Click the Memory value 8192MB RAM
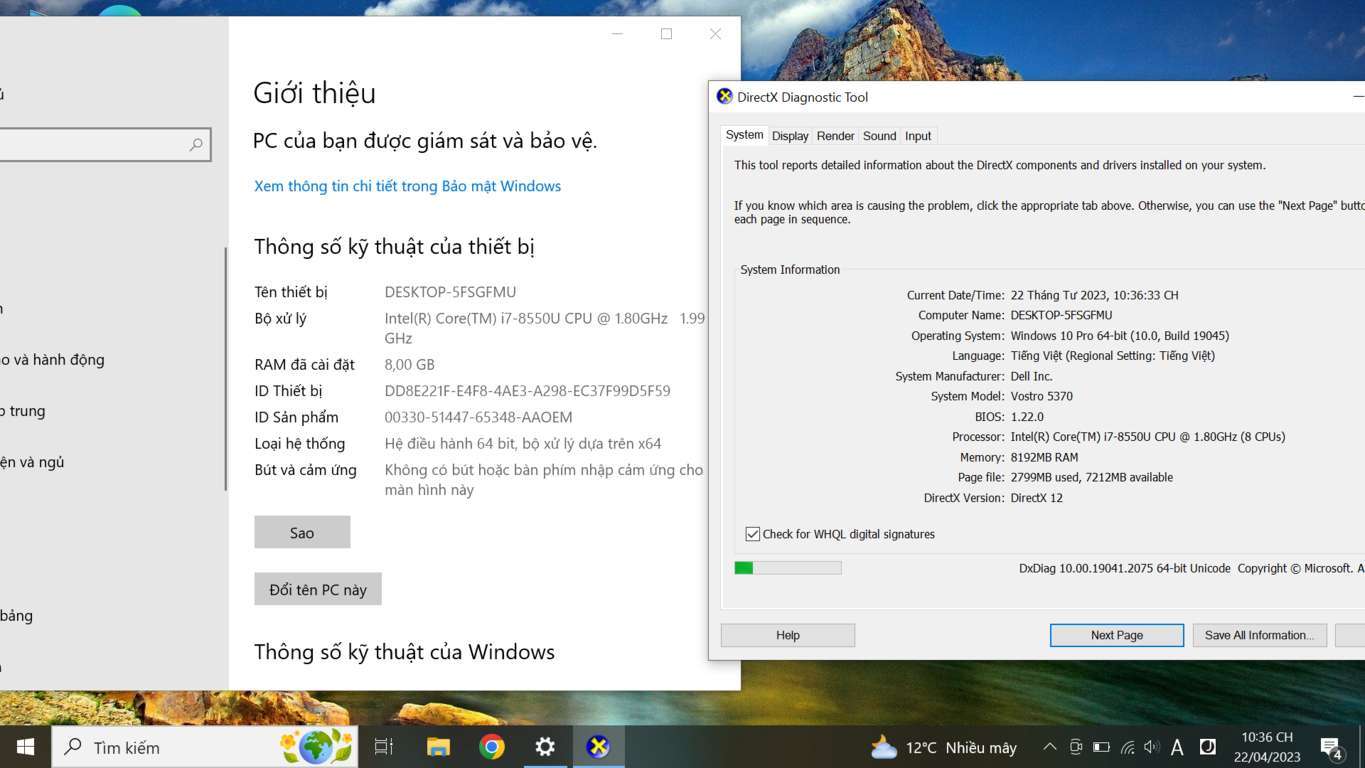Screen dimensions: 1365x768 1044,457
